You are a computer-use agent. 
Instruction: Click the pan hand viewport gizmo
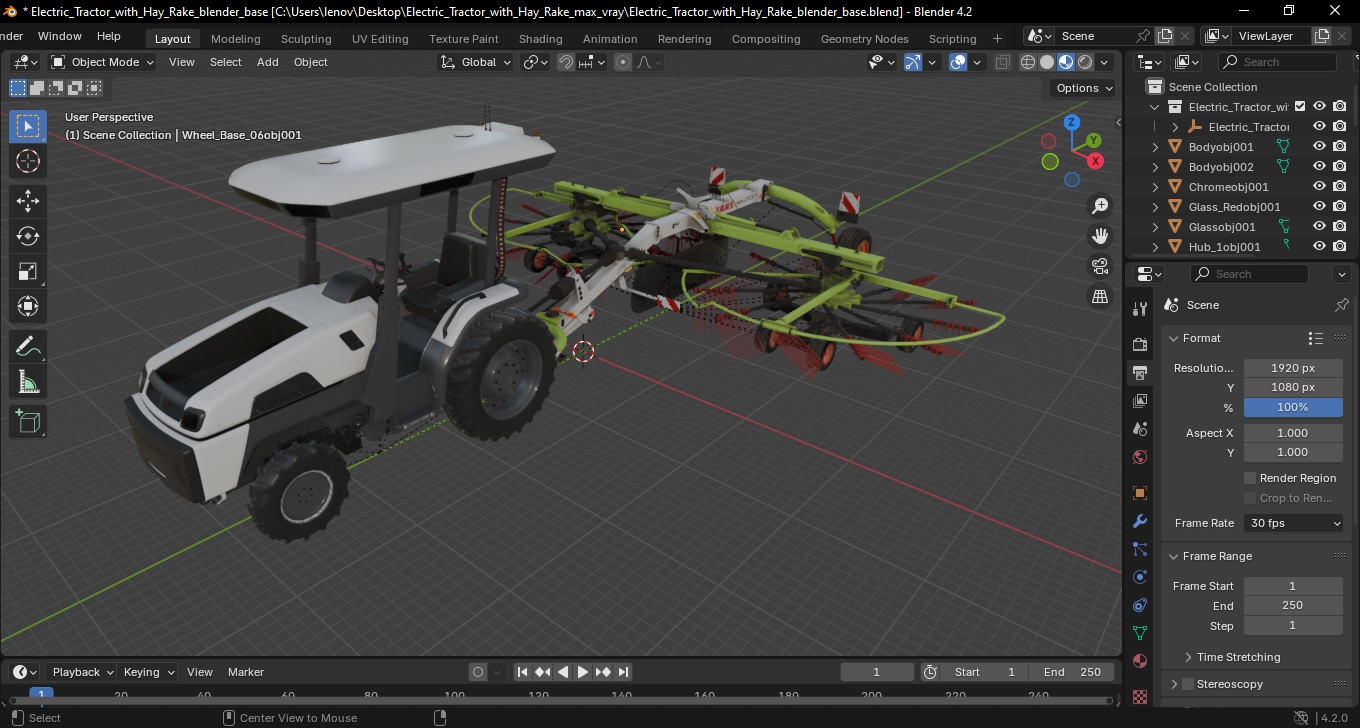[x=1100, y=236]
